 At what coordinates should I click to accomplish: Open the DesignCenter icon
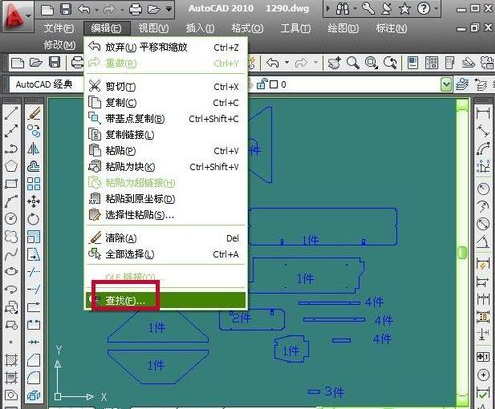click(x=431, y=62)
